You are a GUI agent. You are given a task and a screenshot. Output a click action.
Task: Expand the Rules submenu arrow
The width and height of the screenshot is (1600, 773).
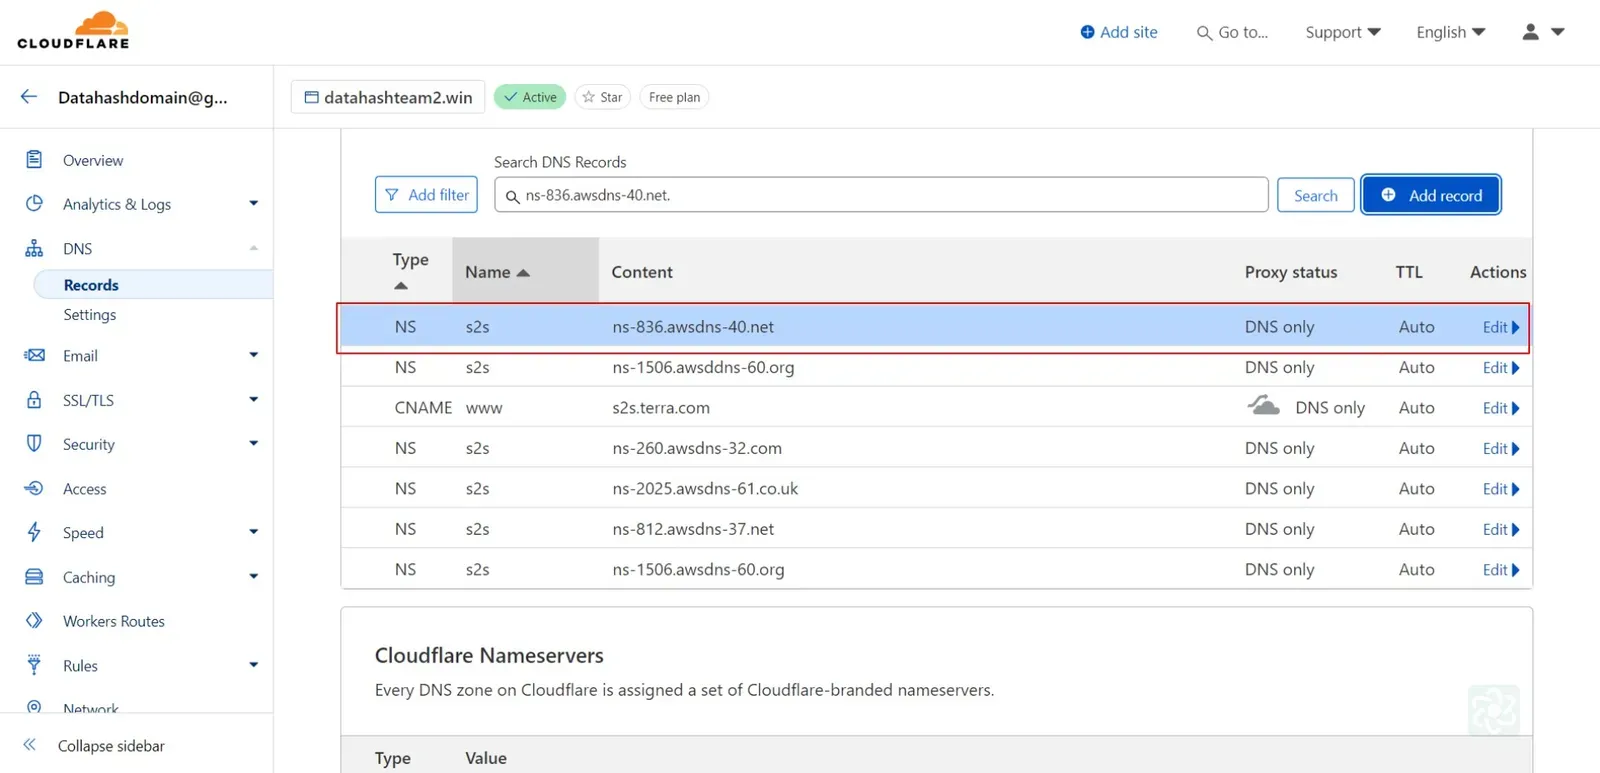pyautogui.click(x=254, y=665)
